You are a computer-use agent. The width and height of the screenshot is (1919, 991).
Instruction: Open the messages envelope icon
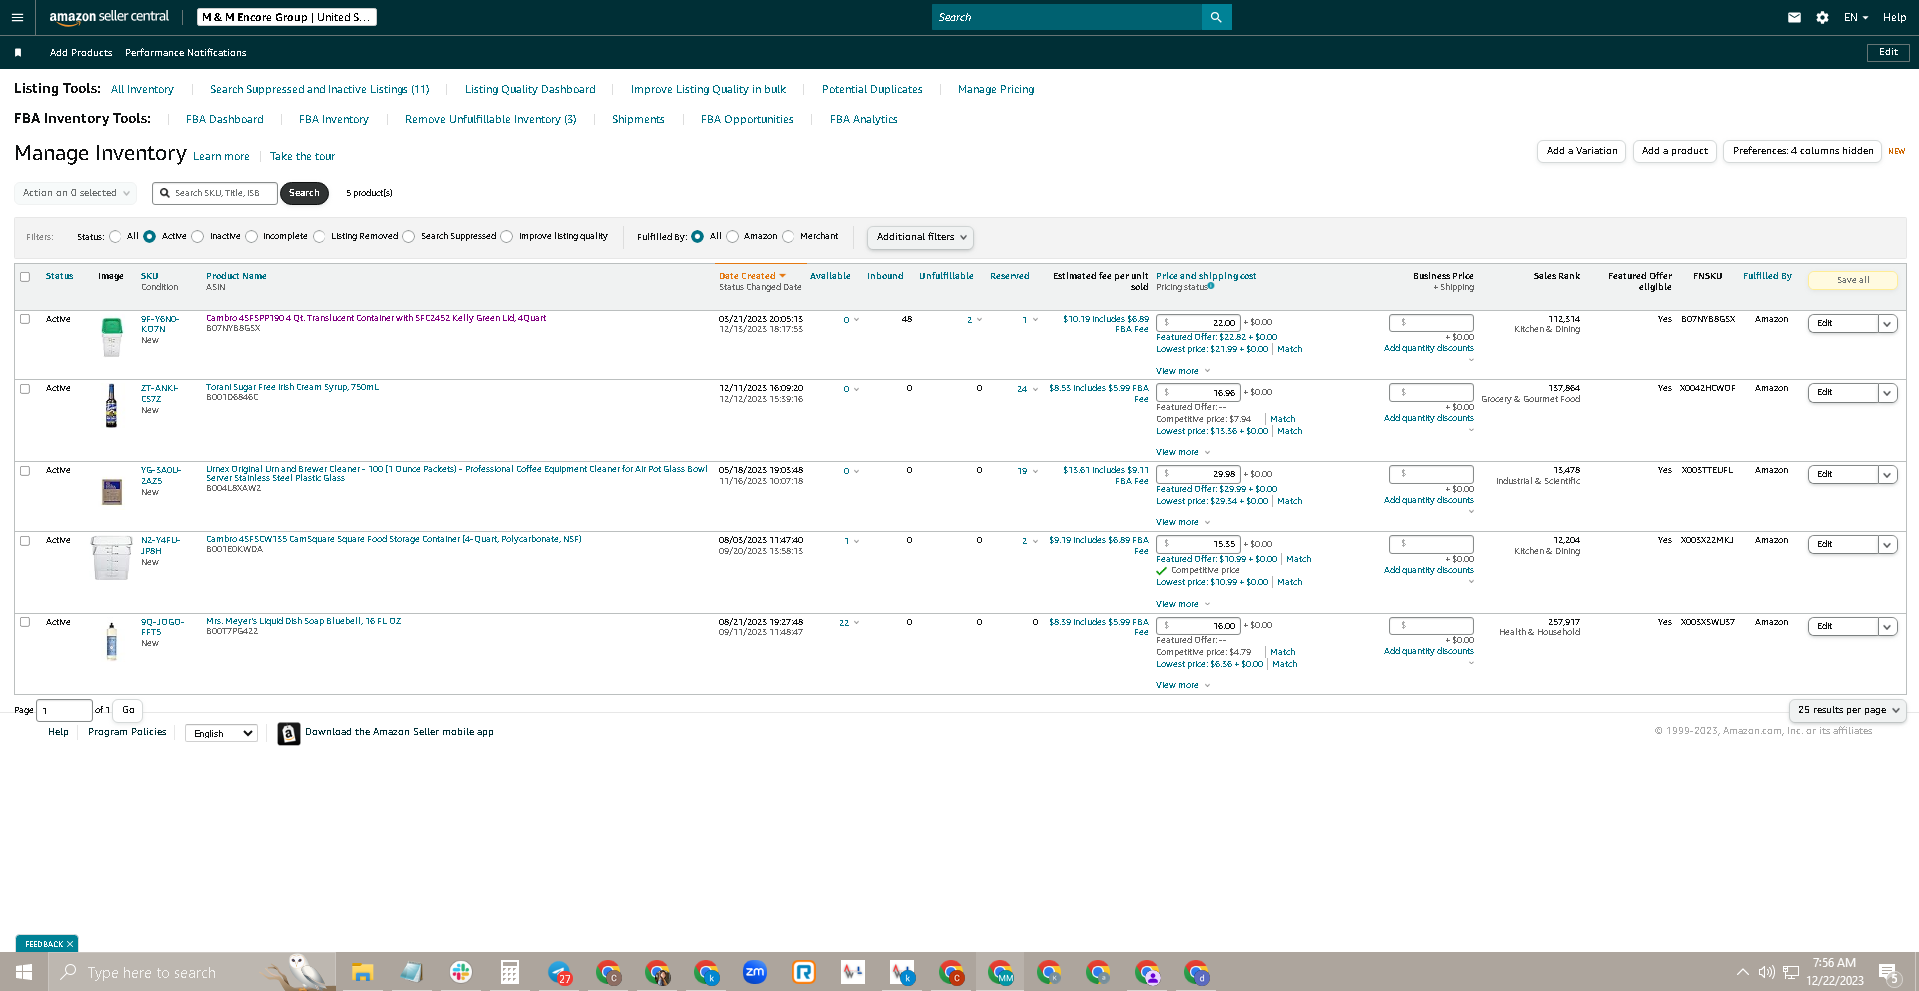(1794, 17)
